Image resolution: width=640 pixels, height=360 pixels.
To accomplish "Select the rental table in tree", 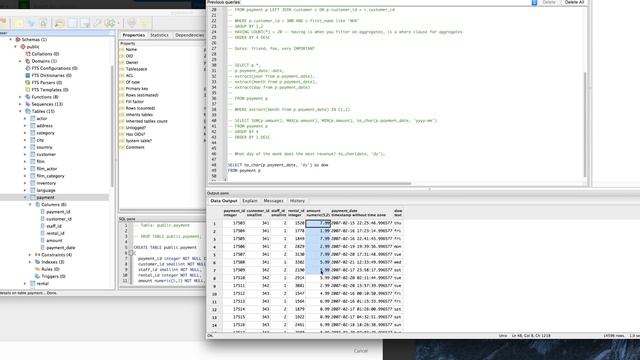I will coord(43,284).
